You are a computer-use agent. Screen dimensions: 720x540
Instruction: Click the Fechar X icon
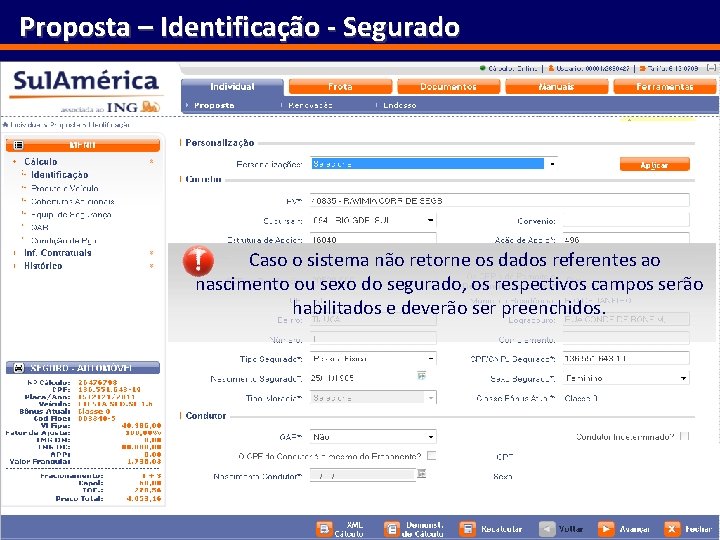click(672, 529)
